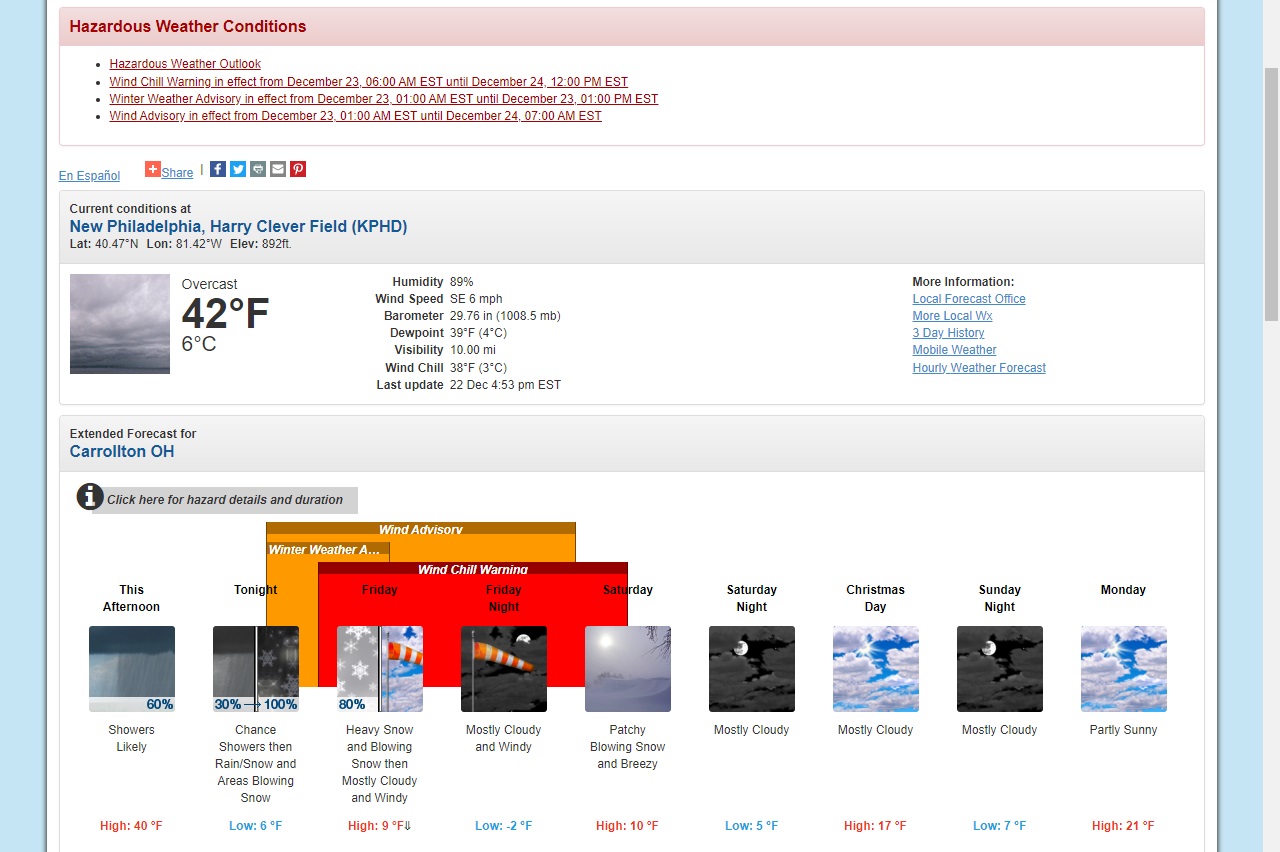Click the 'Low: 5 °F' value
The width and height of the screenshot is (1280, 852).
pyautogui.click(x=752, y=826)
